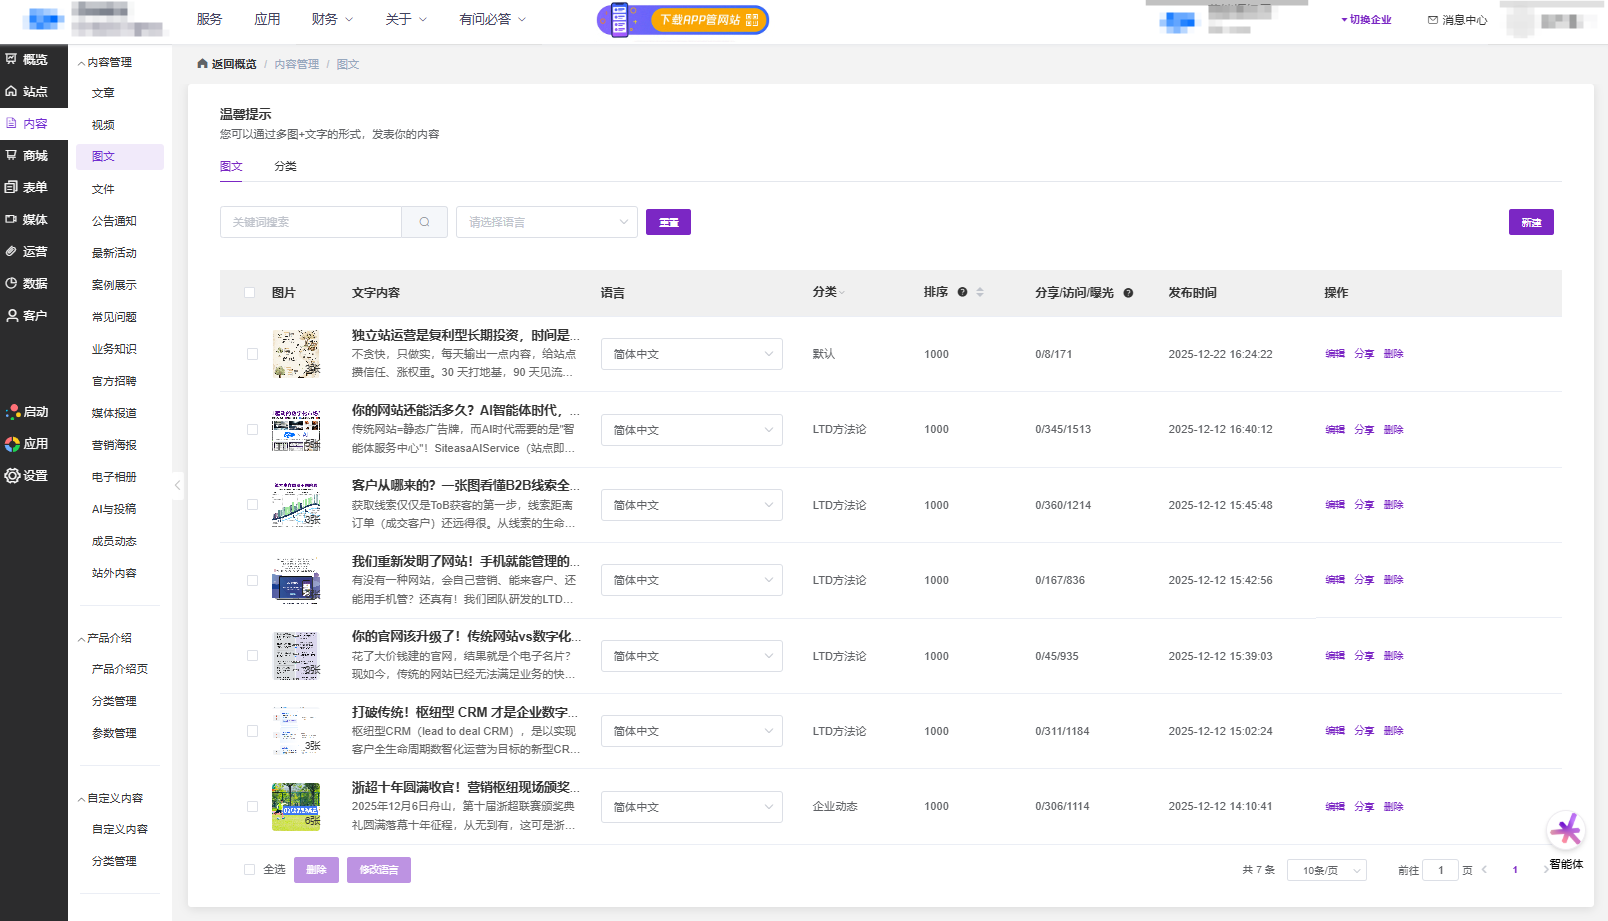Open 数据 in the left sidebar
This screenshot has width=1608, height=921.
[34, 284]
